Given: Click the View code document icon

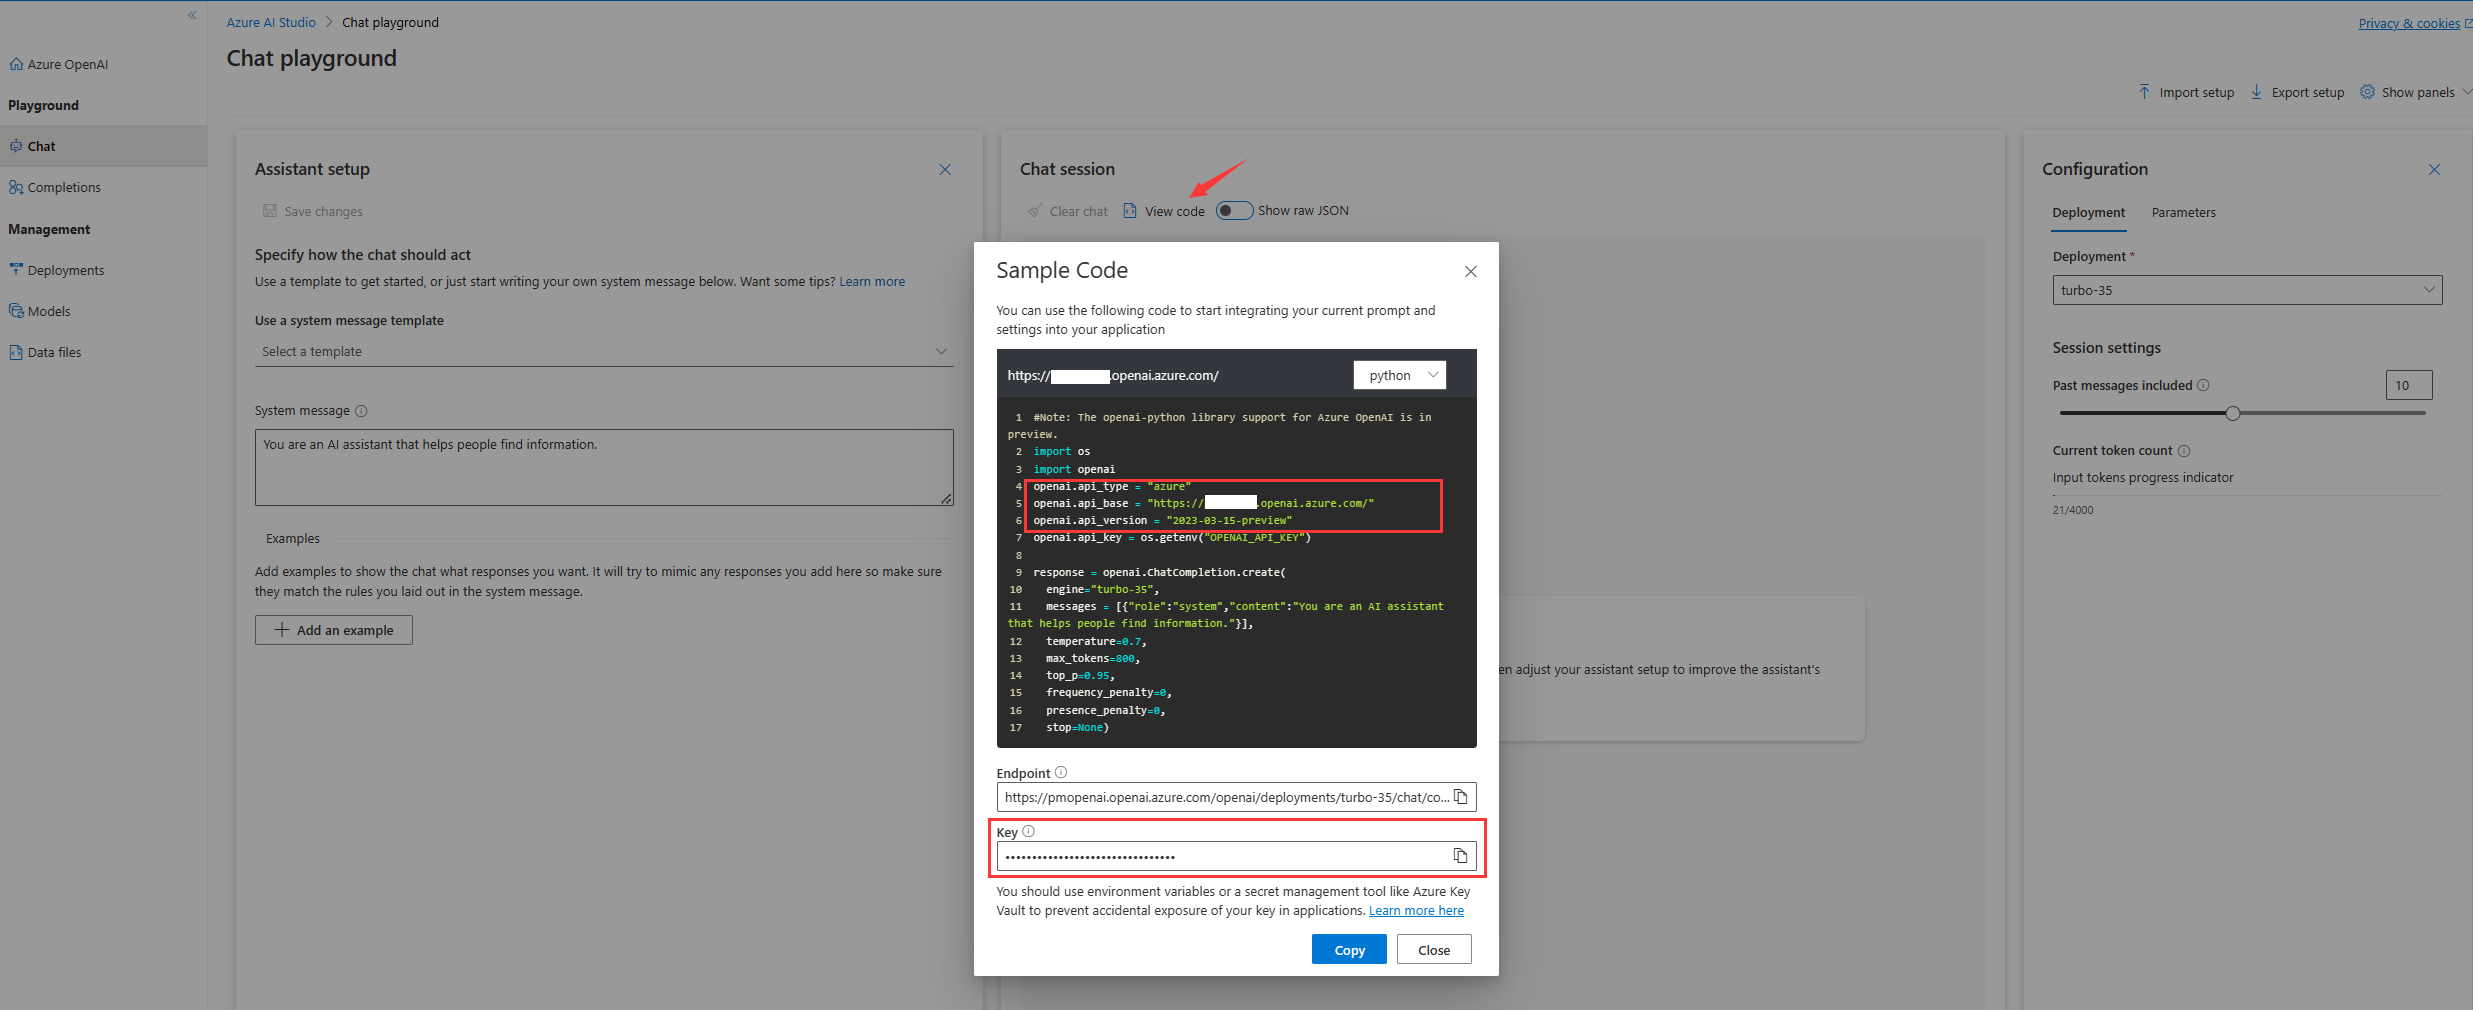Looking at the screenshot, I should 1130,210.
